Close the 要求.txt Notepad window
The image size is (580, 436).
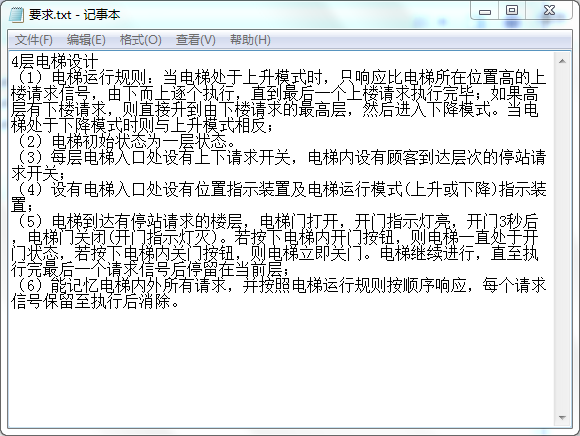549,10
